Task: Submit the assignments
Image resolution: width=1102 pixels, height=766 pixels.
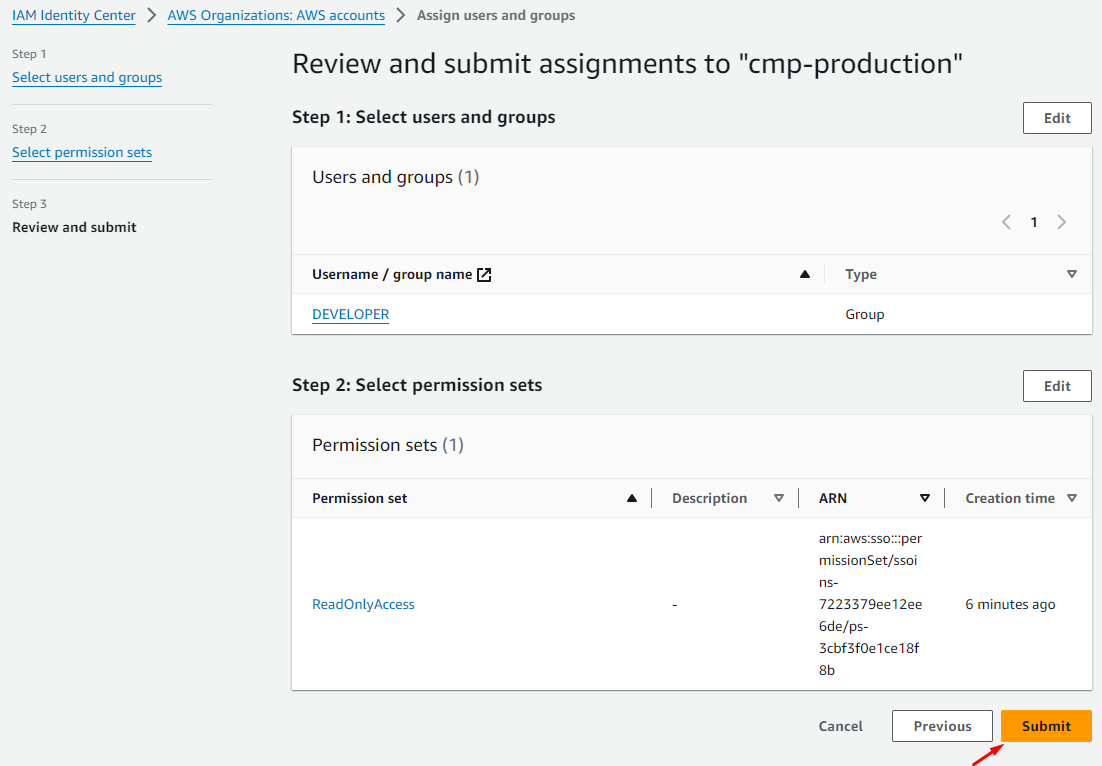Action: pyautogui.click(x=1046, y=726)
